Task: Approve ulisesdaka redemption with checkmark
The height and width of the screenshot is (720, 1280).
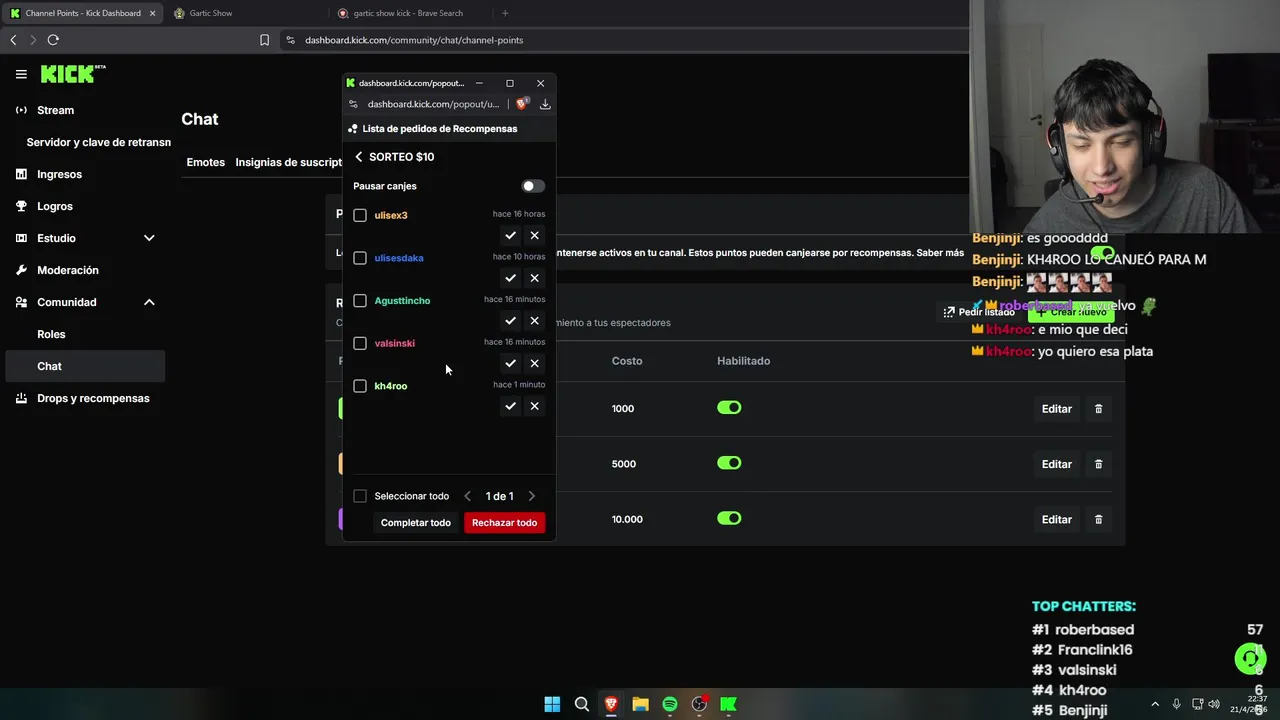Action: [x=510, y=278]
